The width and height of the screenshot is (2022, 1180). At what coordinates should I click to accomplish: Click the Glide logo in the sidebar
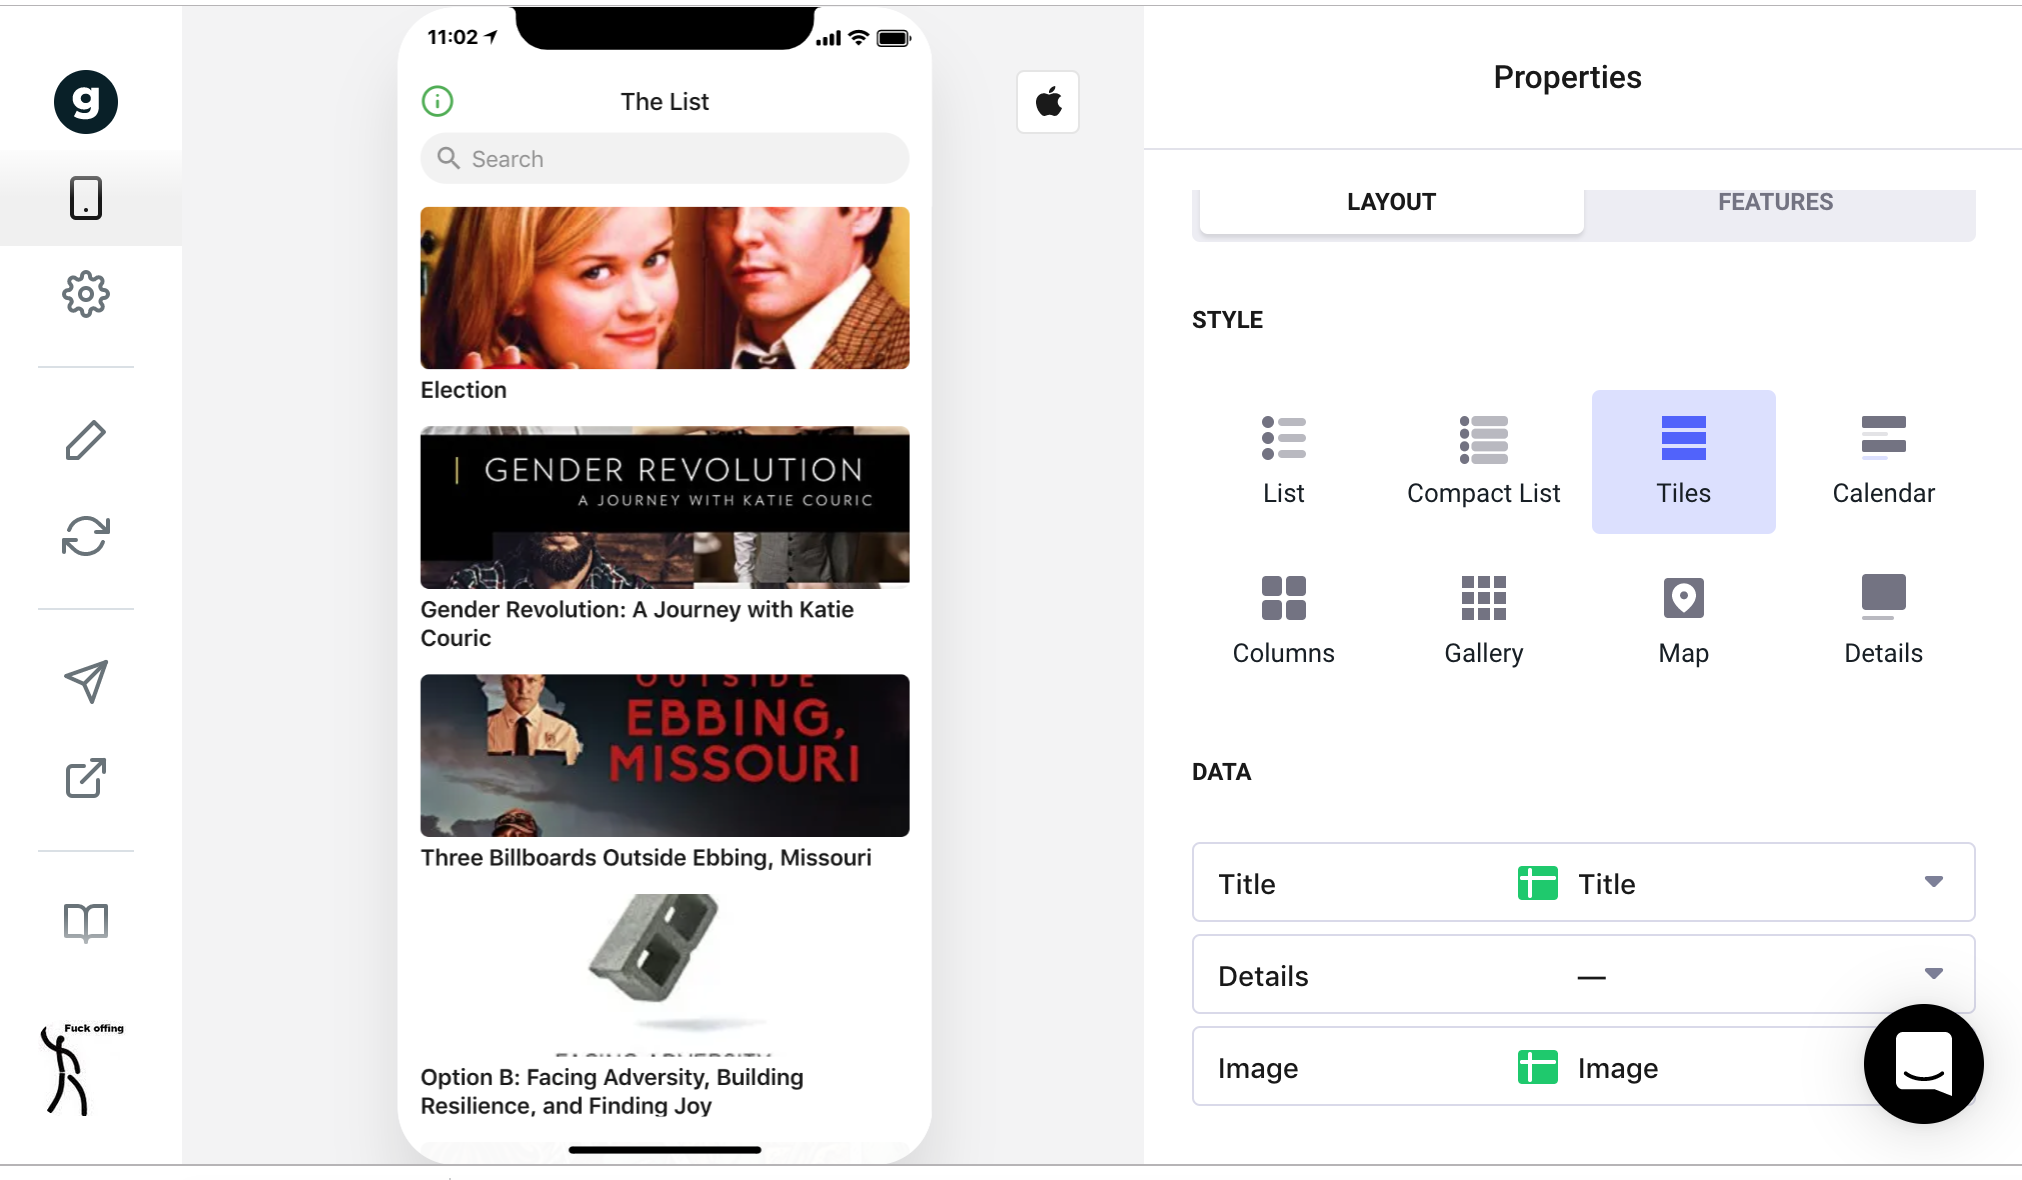pyautogui.click(x=86, y=101)
